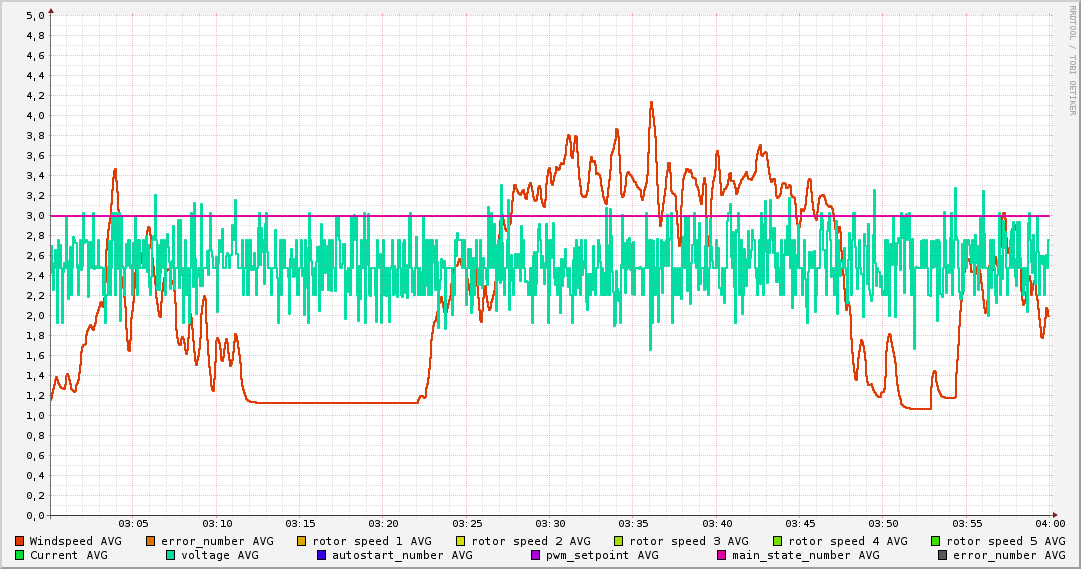Click the dark gray error_number AVG swatch
This screenshot has width=1081, height=569.
[943, 555]
